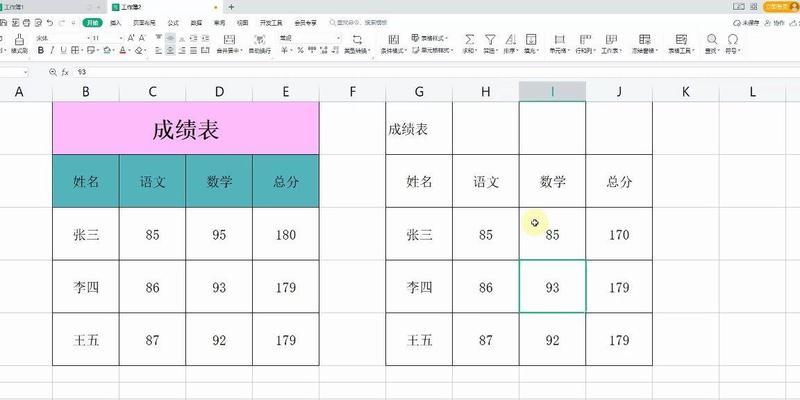Click the orange login account button
800x400 pixels.
[x=780, y=7]
